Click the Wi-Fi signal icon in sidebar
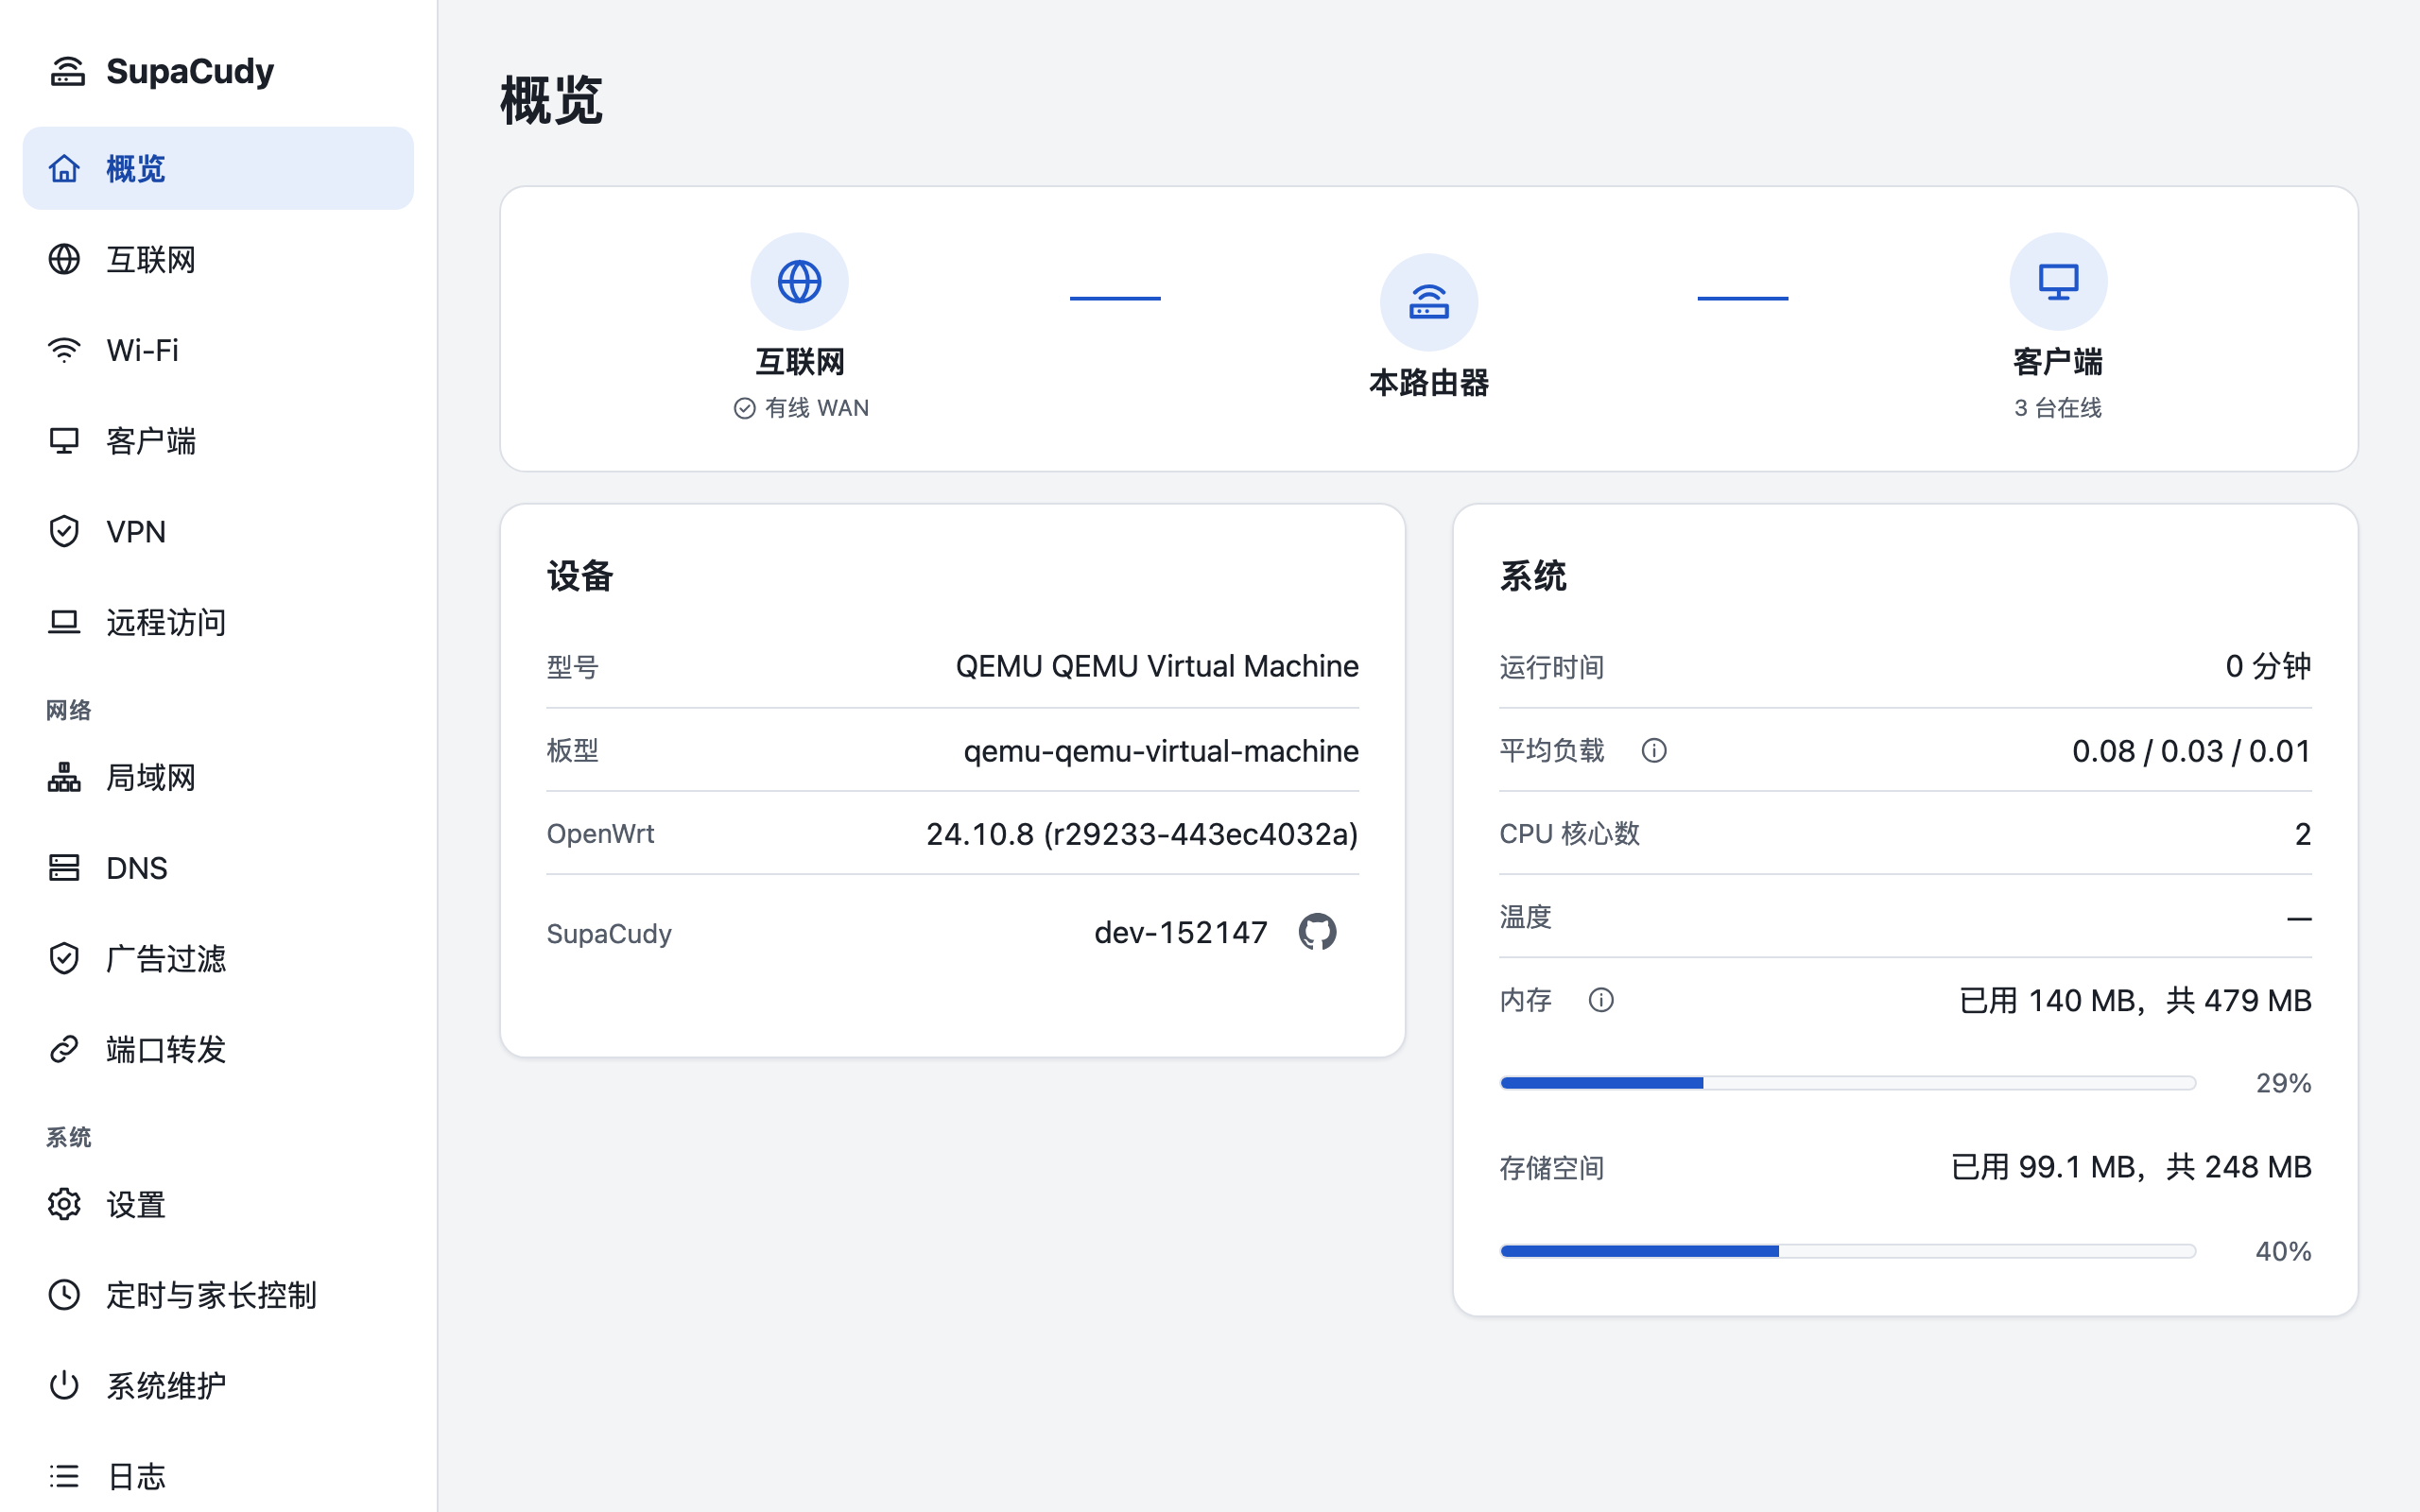 [64, 350]
